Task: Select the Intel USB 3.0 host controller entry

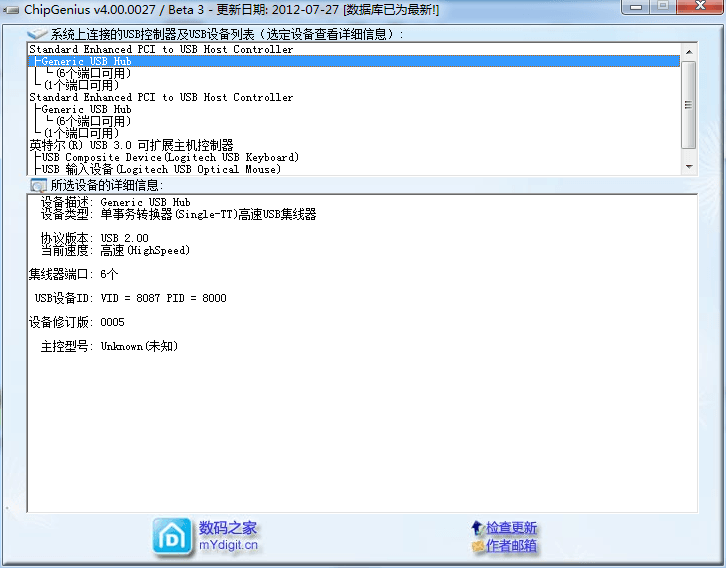Action: coord(131,145)
